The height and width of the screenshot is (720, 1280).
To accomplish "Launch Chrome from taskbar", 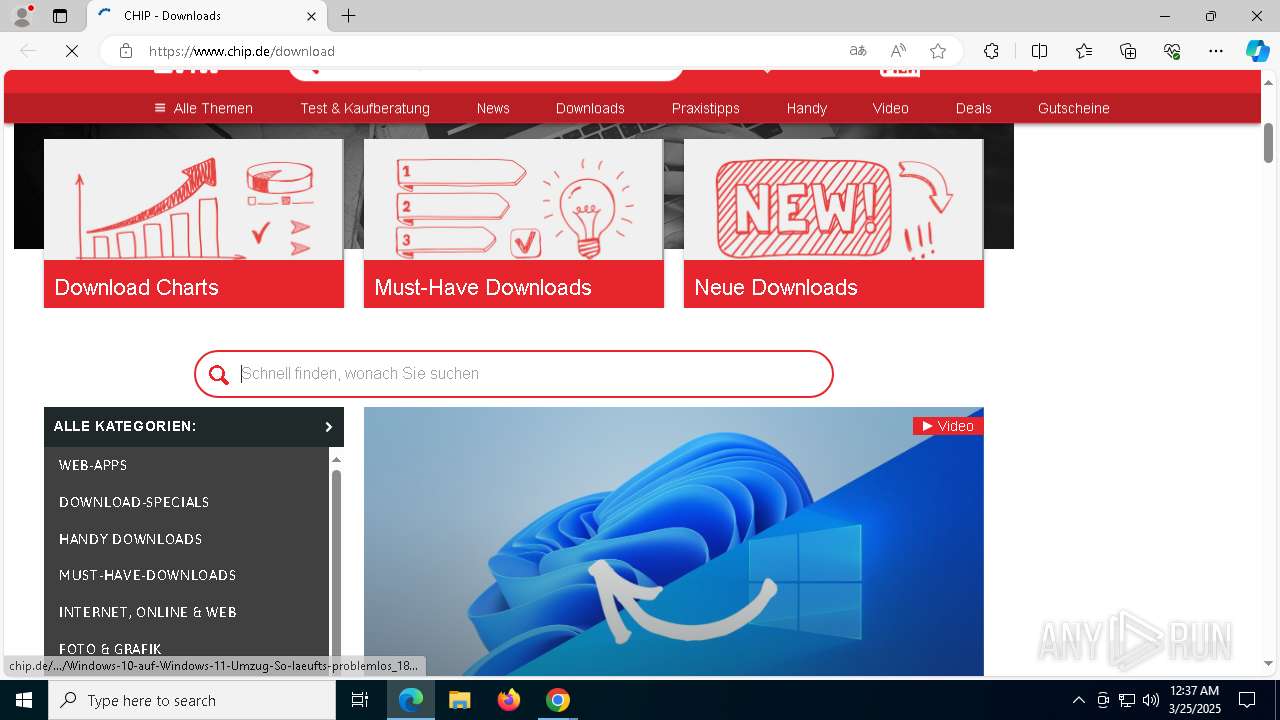I will 558,700.
